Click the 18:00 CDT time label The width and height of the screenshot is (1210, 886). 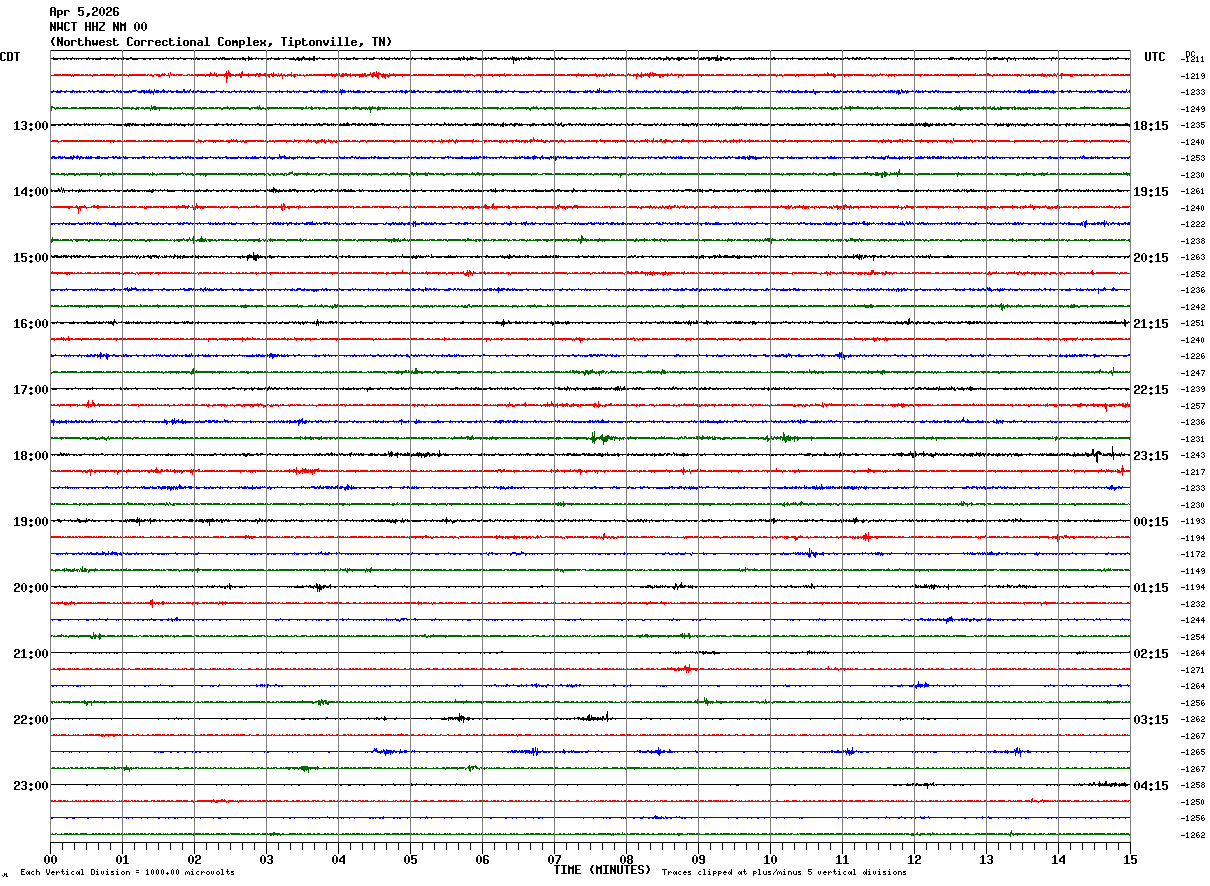tap(31, 456)
